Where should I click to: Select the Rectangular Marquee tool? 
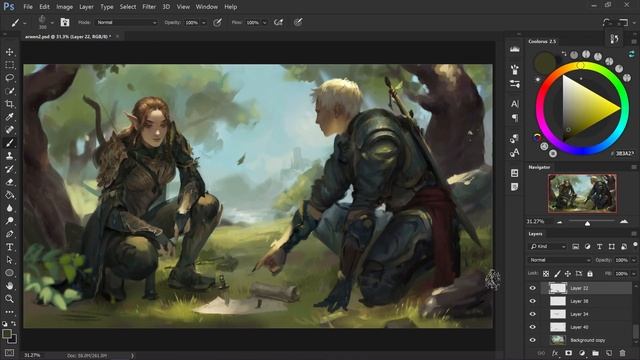tap(9, 65)
